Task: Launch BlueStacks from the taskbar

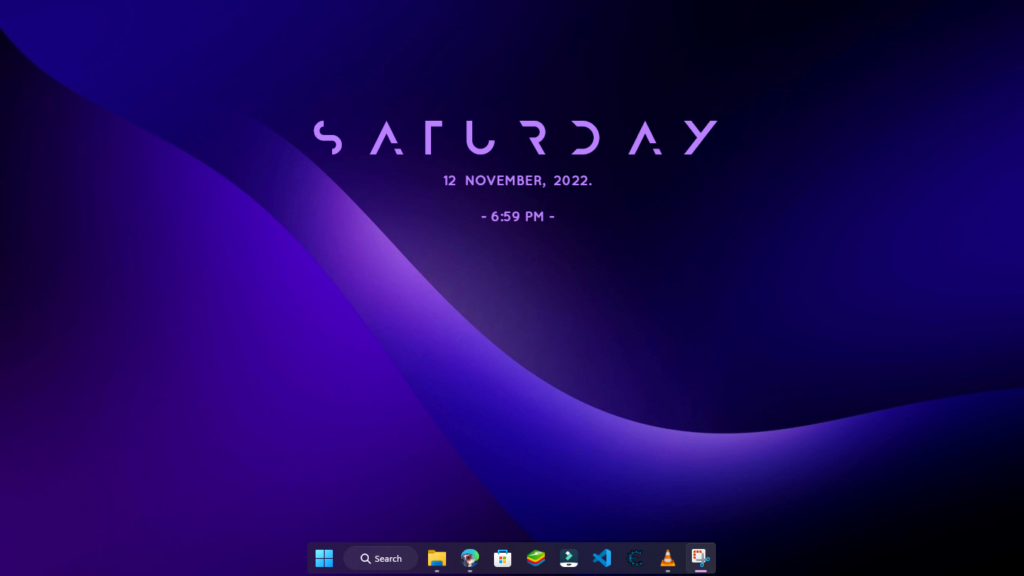Action: (x=536, y=558)
